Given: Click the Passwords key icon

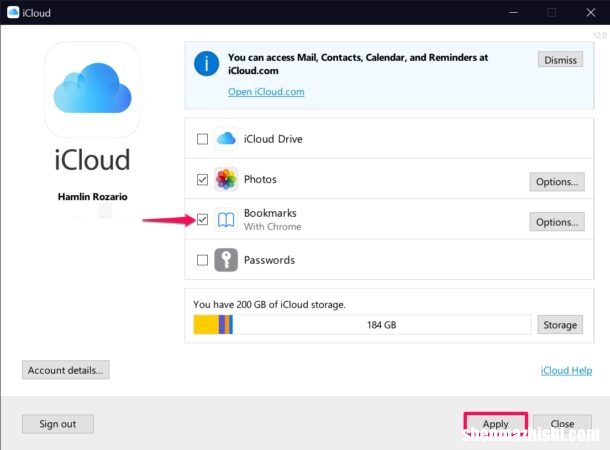Looking at the screenshot, I should coord(225,260).
